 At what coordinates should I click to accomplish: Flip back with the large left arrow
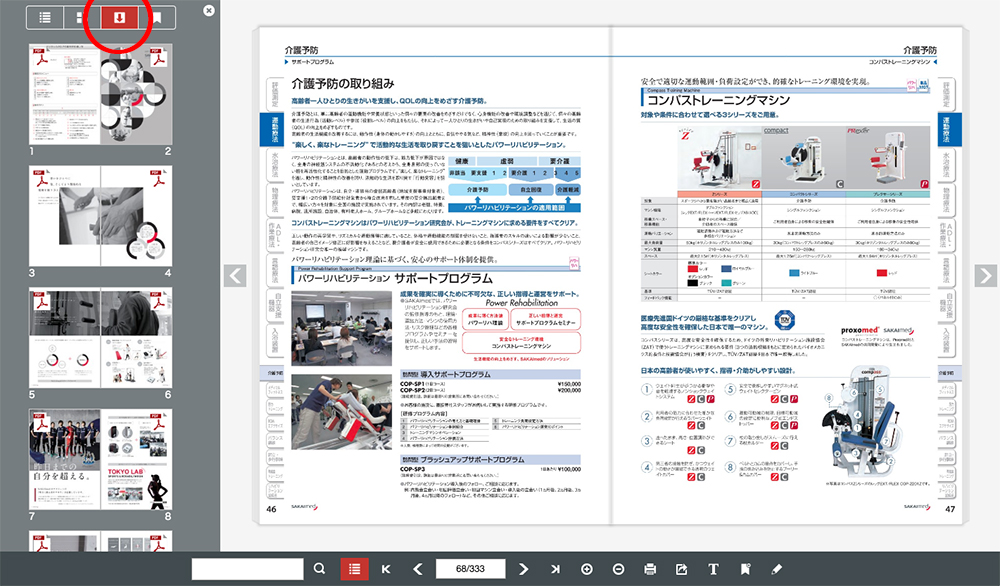point(235,275)
